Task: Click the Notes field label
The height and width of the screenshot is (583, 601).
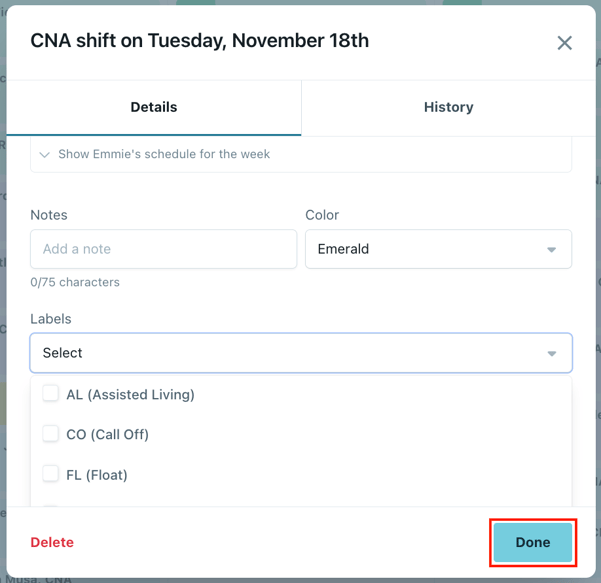Action: click(49, 215)
